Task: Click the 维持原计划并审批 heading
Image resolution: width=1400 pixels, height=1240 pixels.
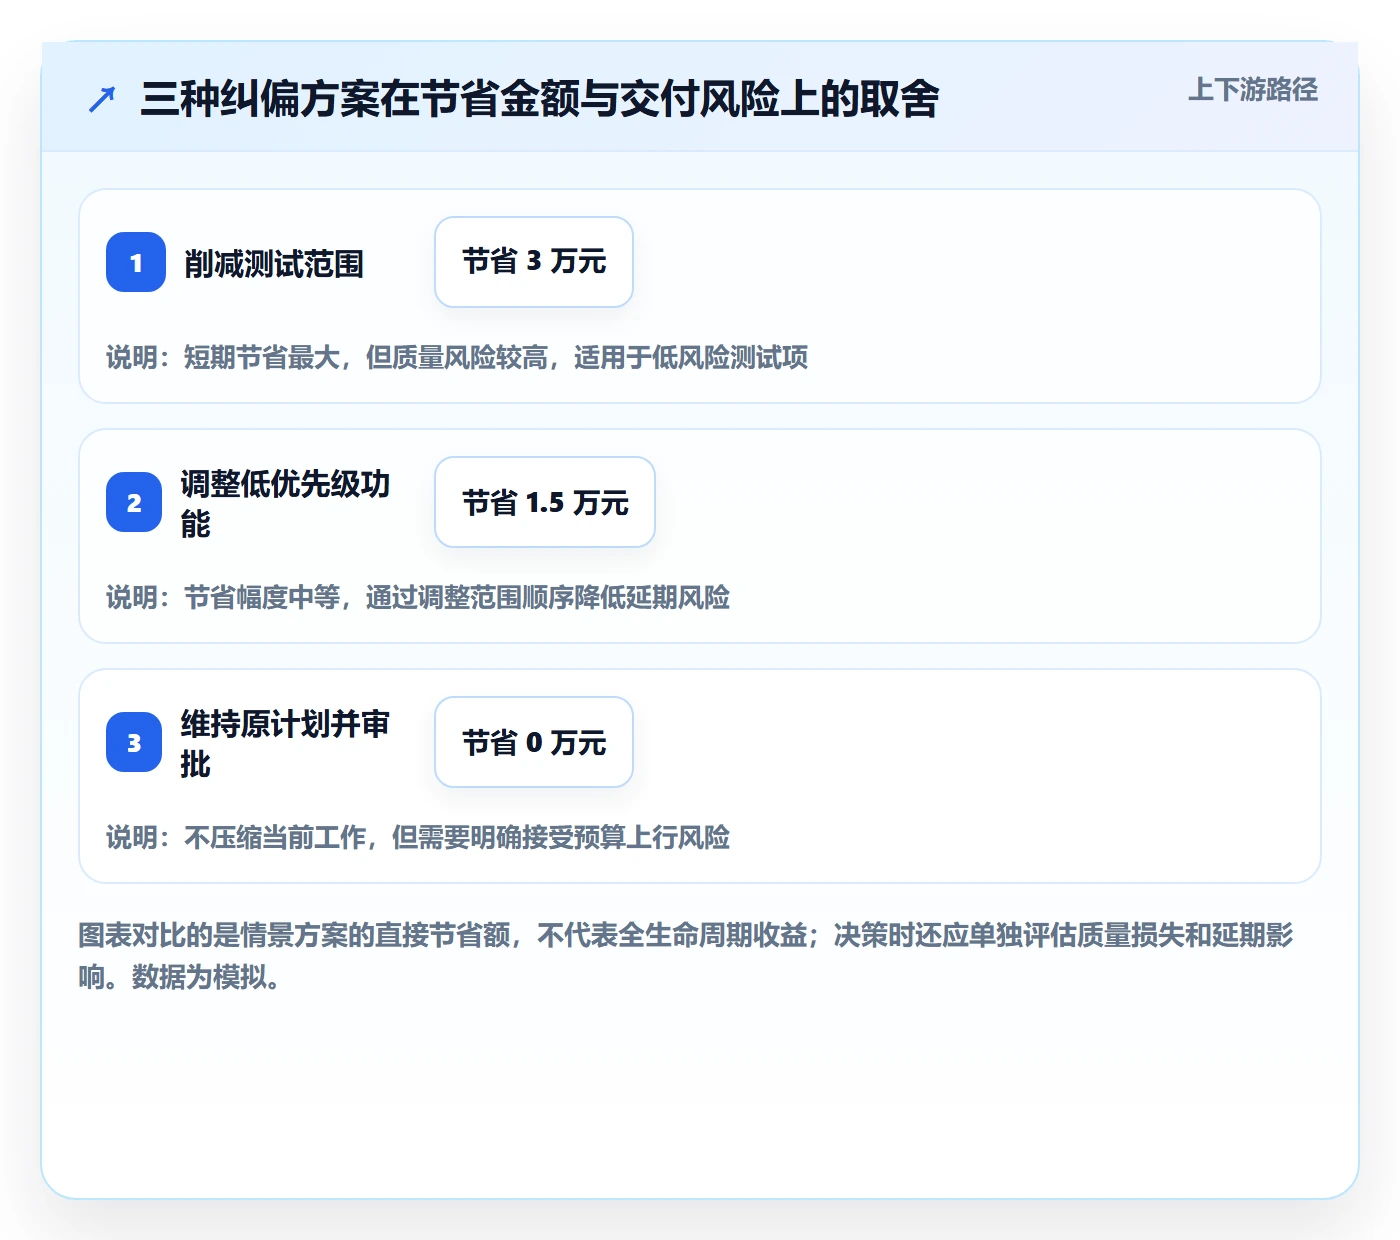Action: click(285, 743)
